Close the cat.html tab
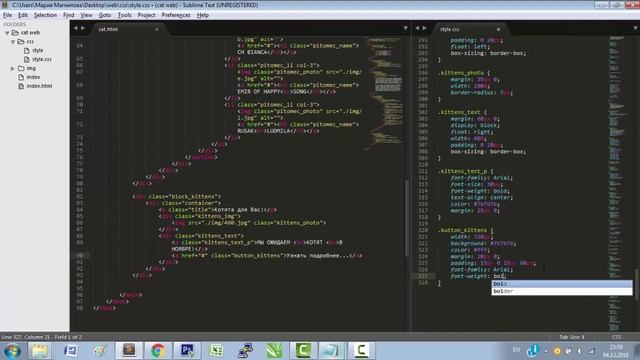 [x=157, y=29]
